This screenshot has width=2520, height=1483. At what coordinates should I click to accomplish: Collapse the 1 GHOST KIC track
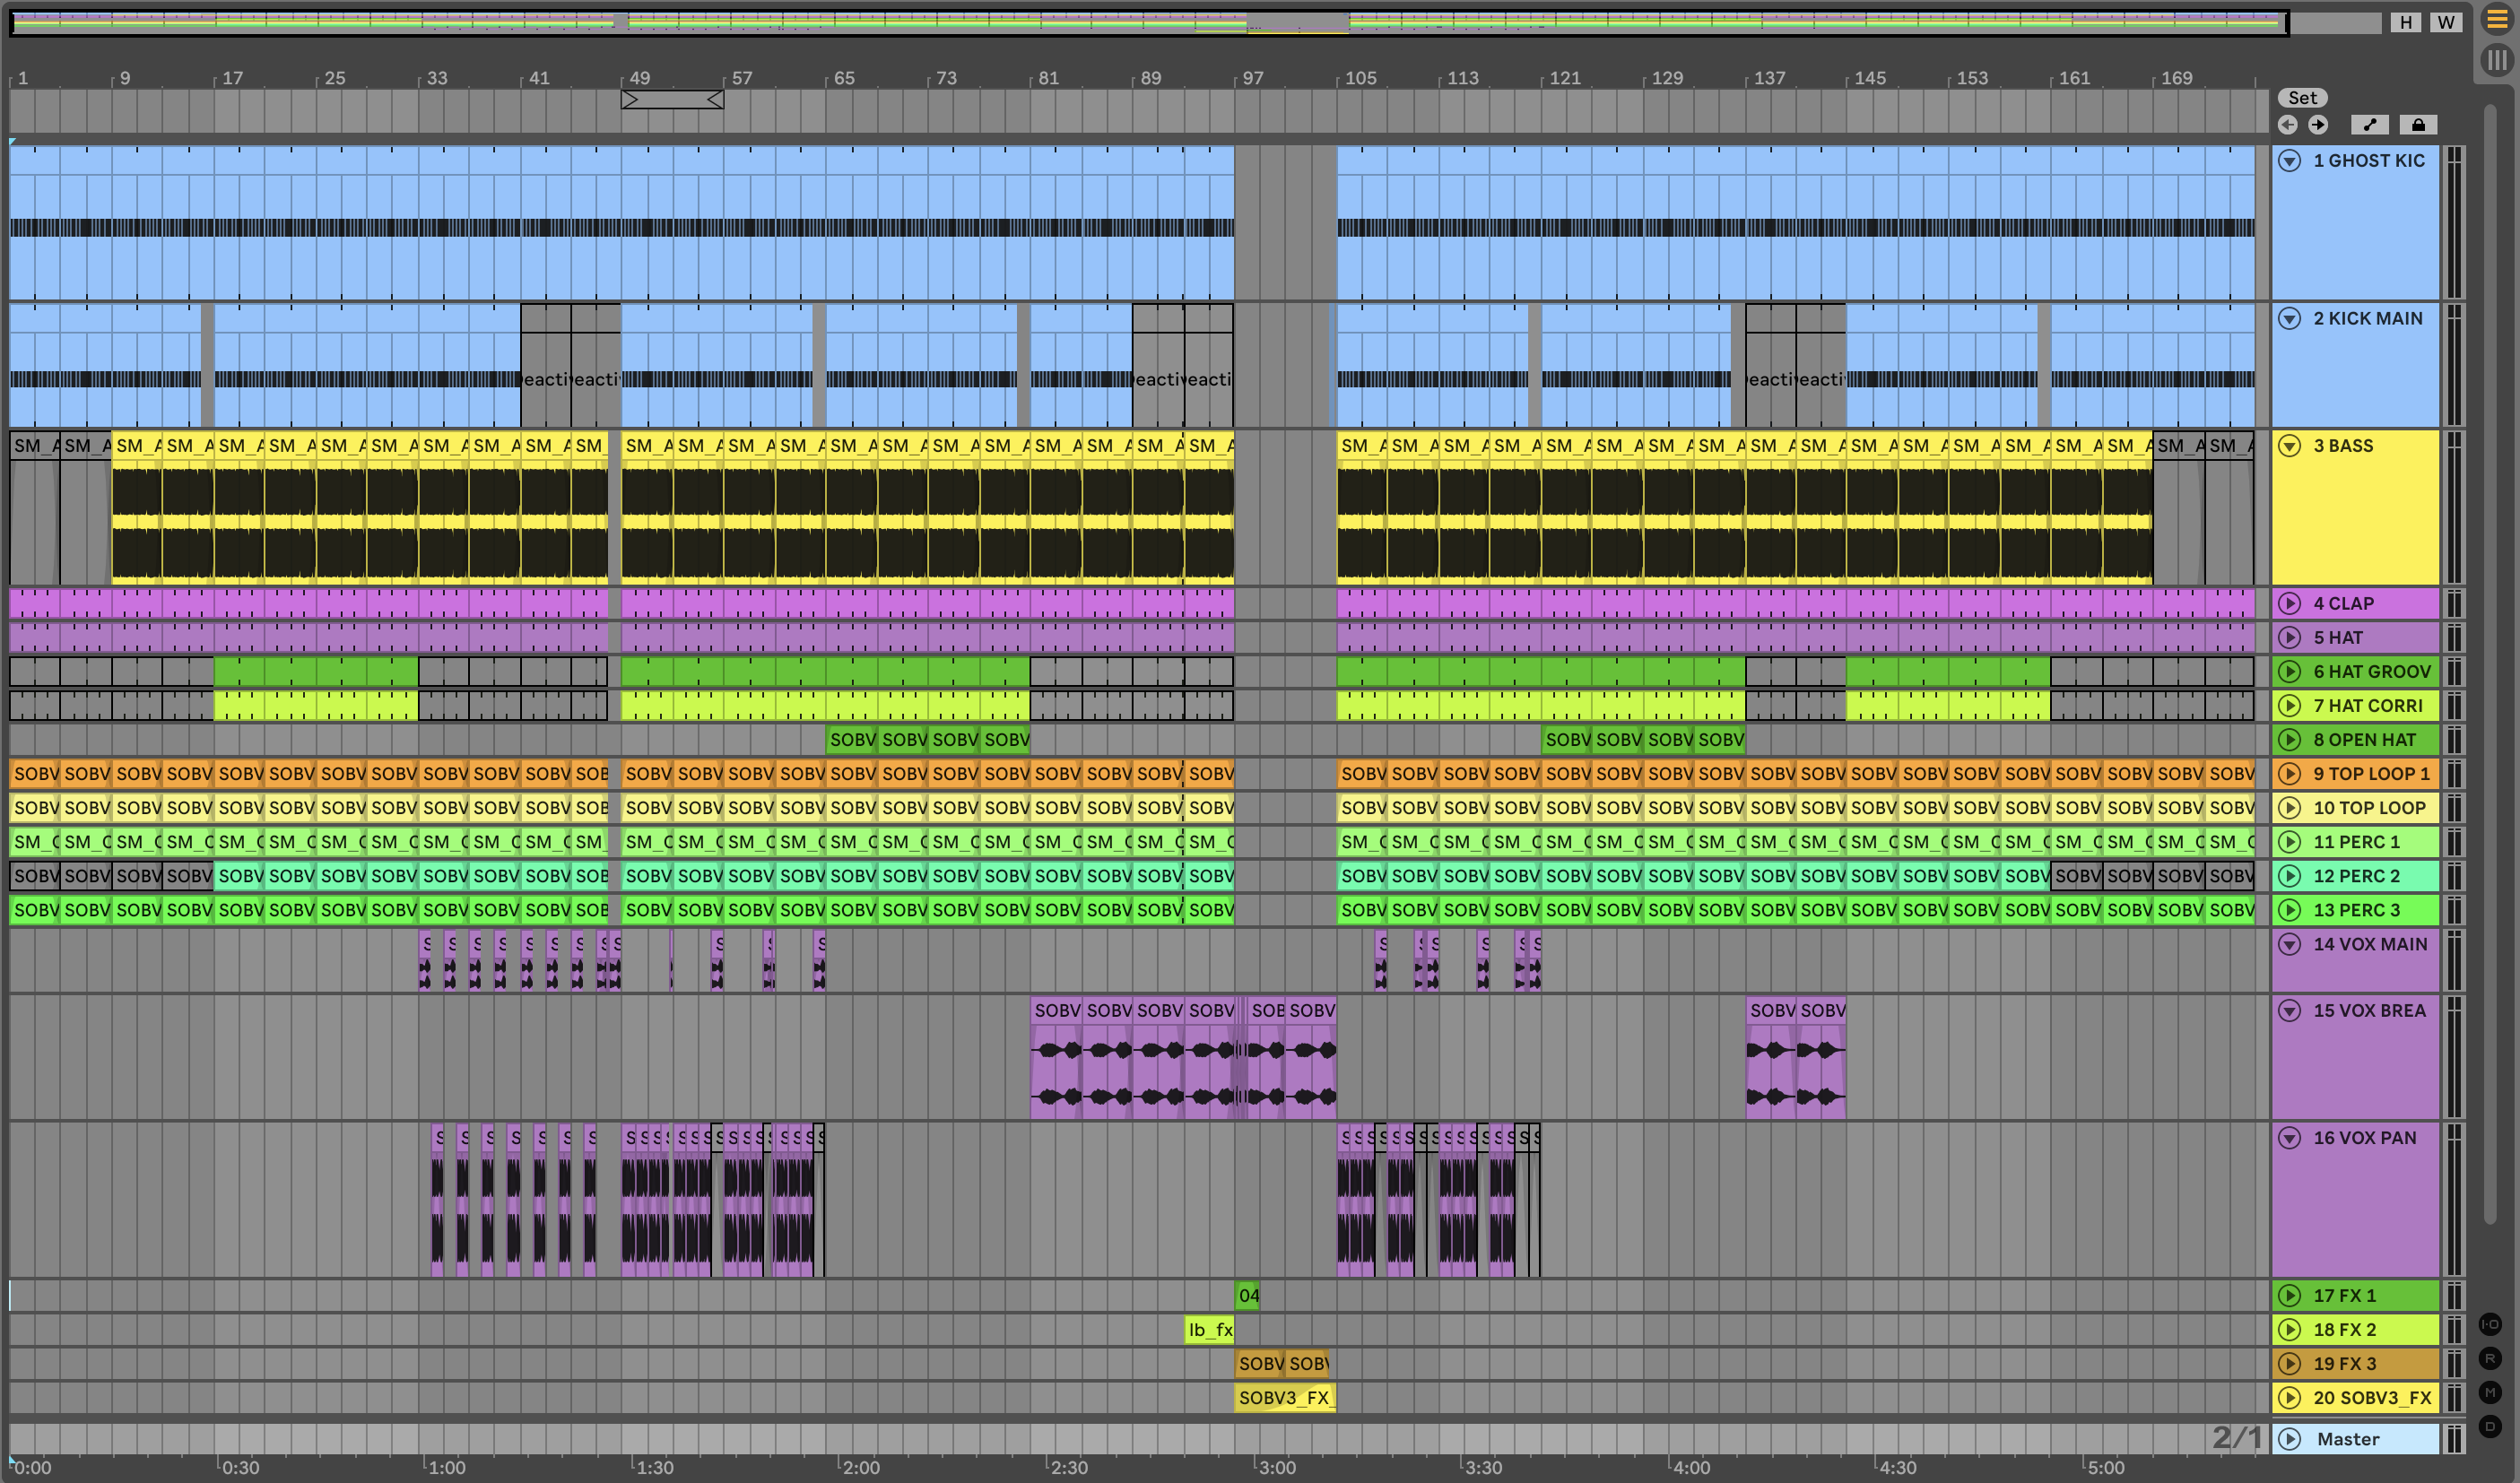point(2289,161)
